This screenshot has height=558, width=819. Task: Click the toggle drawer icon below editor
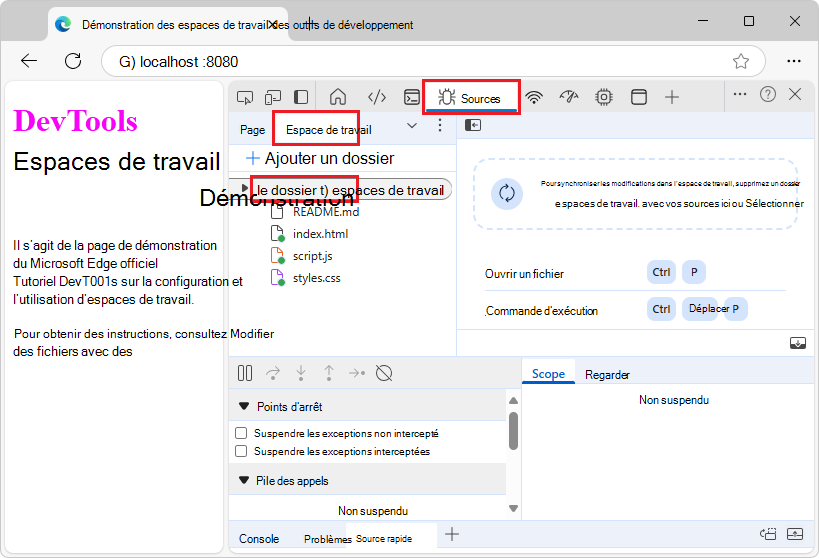(798, 343)
